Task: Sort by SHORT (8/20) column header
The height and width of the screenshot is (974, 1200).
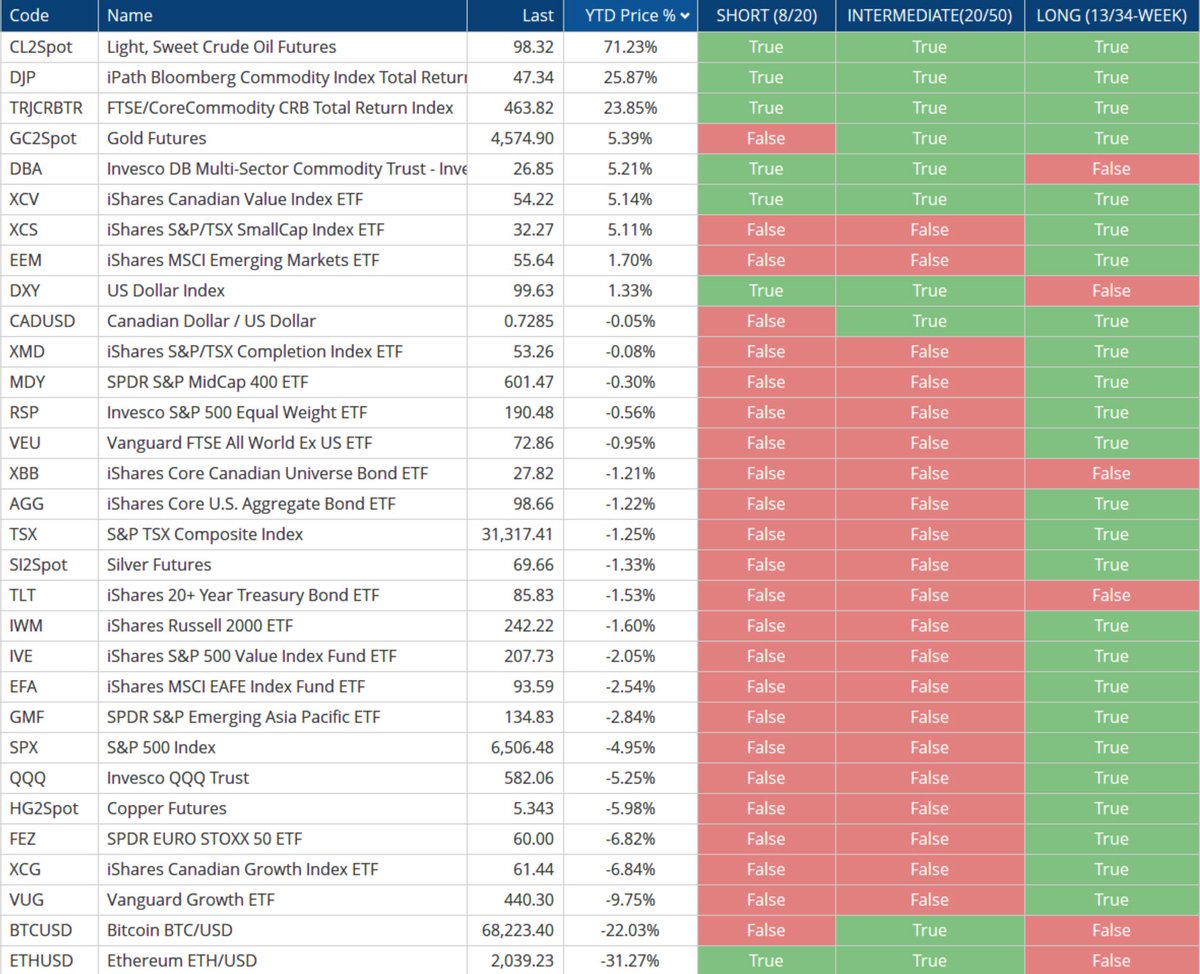Action: [x=766, y=16]
